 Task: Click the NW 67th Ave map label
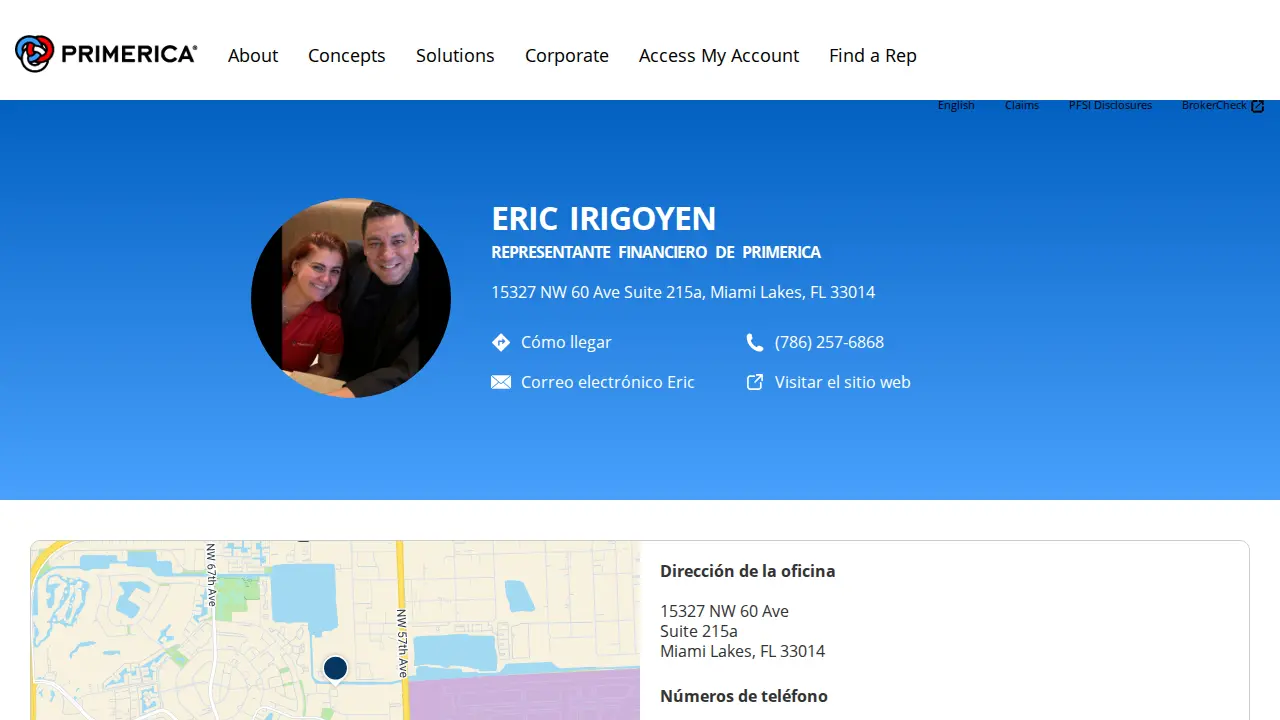point(211,575)
